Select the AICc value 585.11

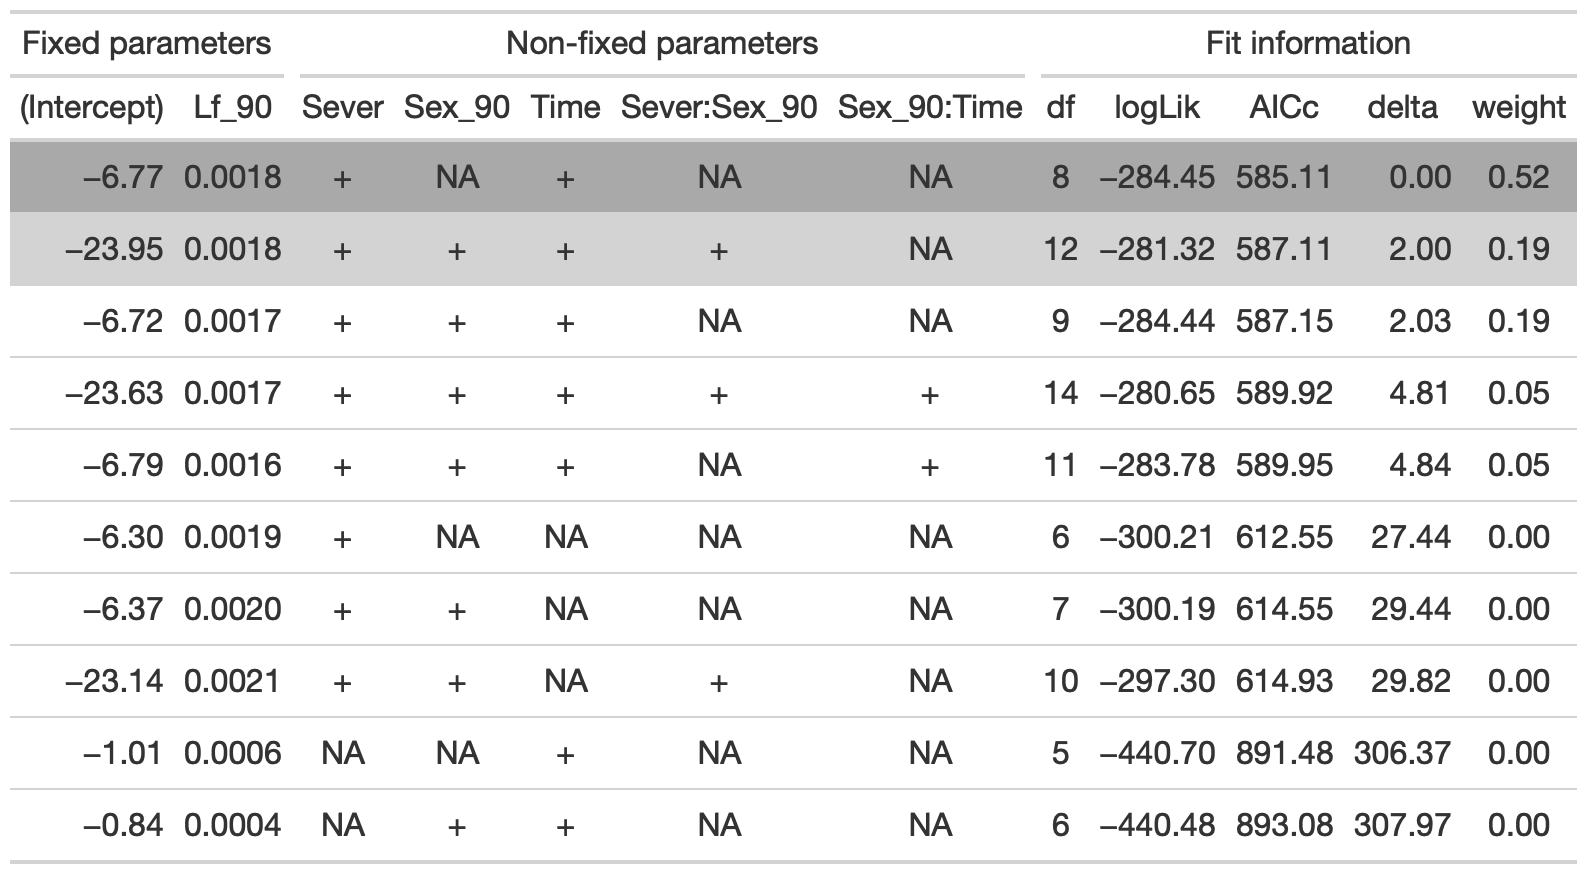coord(1284,177)
